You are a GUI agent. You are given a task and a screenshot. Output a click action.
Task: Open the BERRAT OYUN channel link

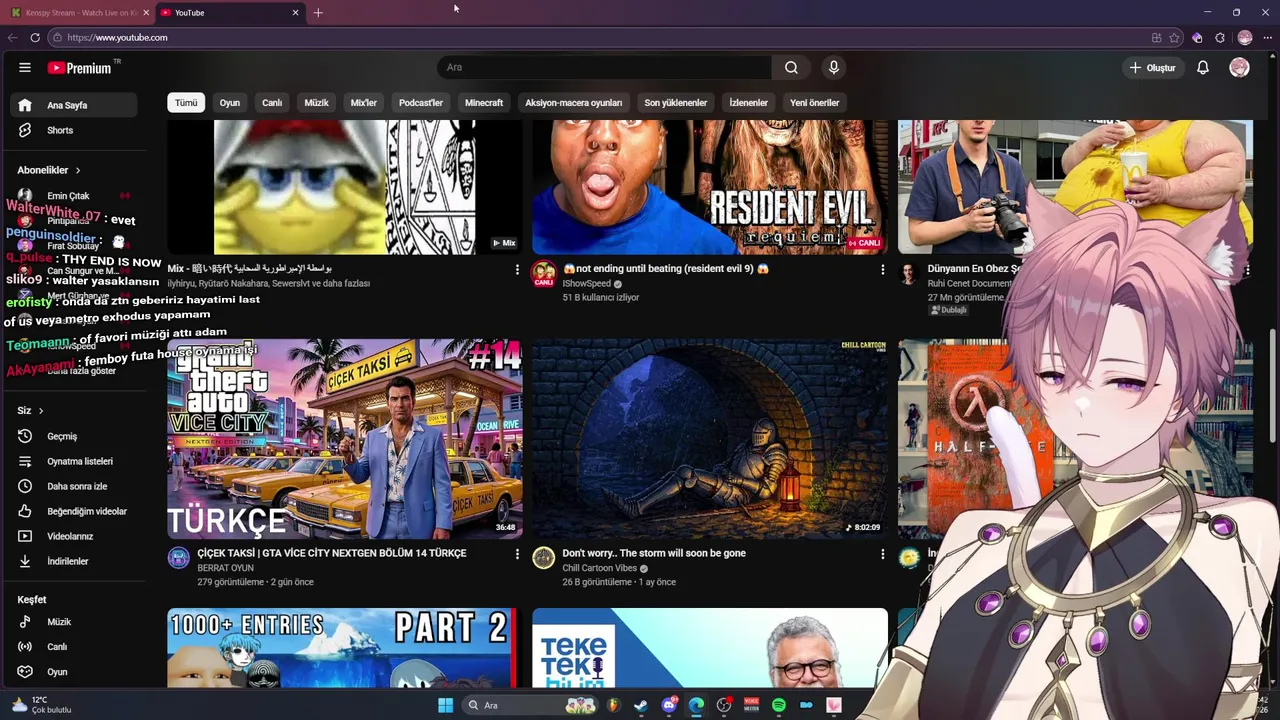pos(225,568)
